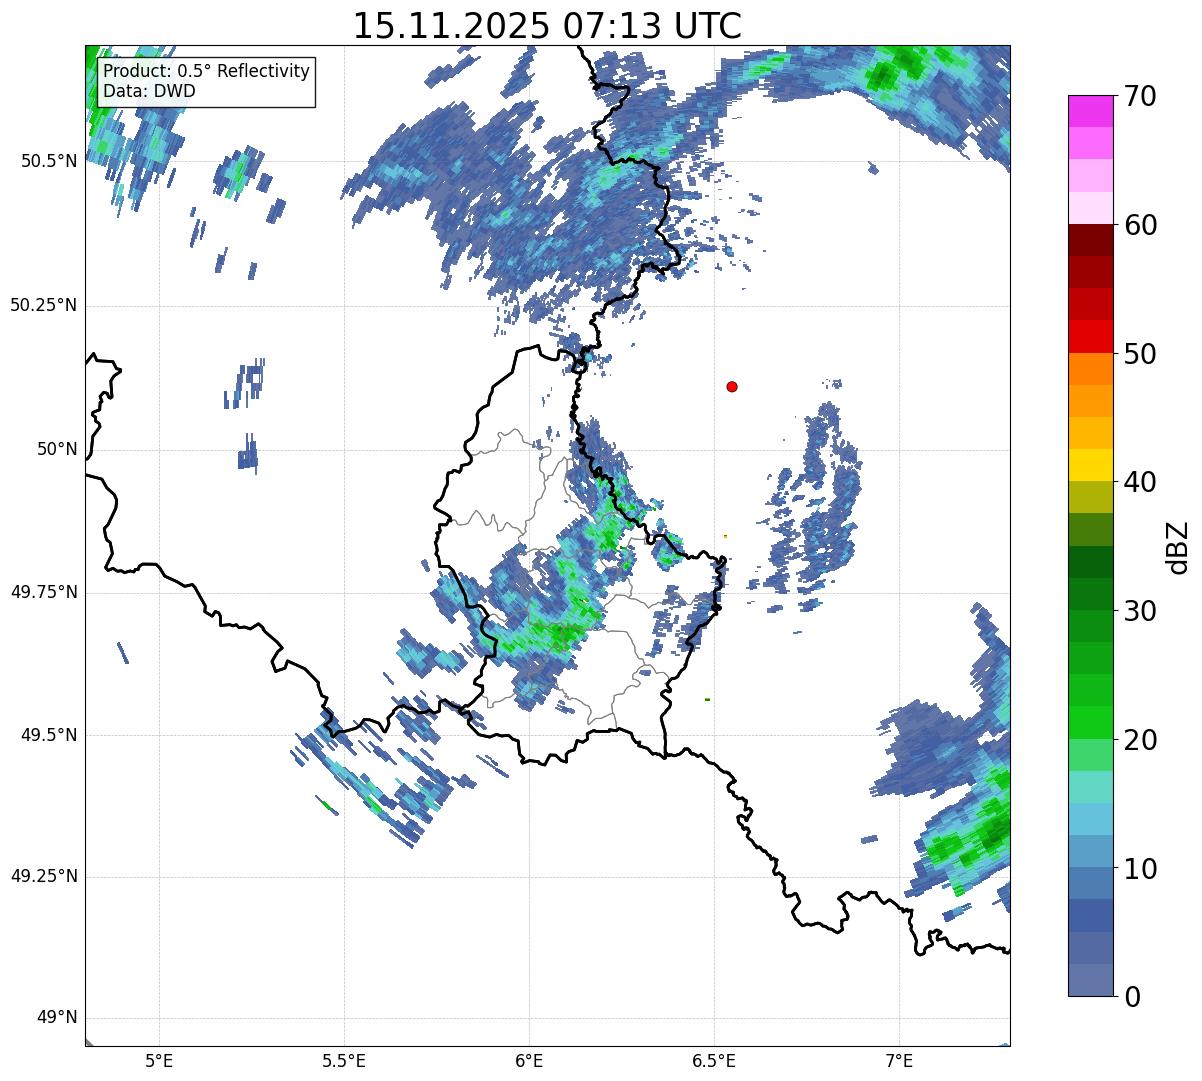Click the colorbar tick label 20
This screenshot has width=1202, height=1081.
coord(1140,740)
